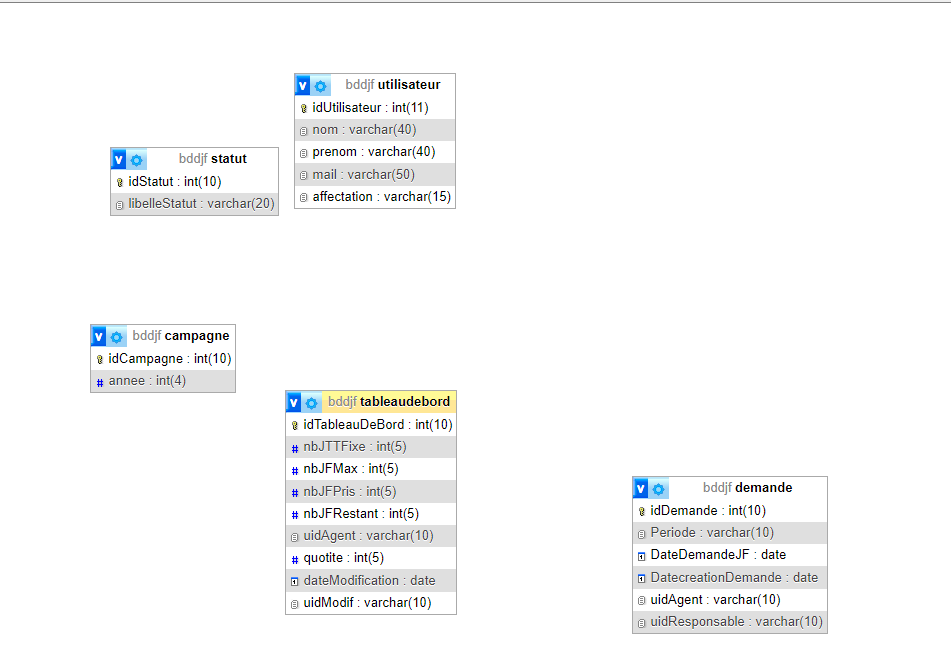This screenshot has height=669, width=951.
Task: Click the numeric icon beside annee column
Action: (x=100, y=382)
